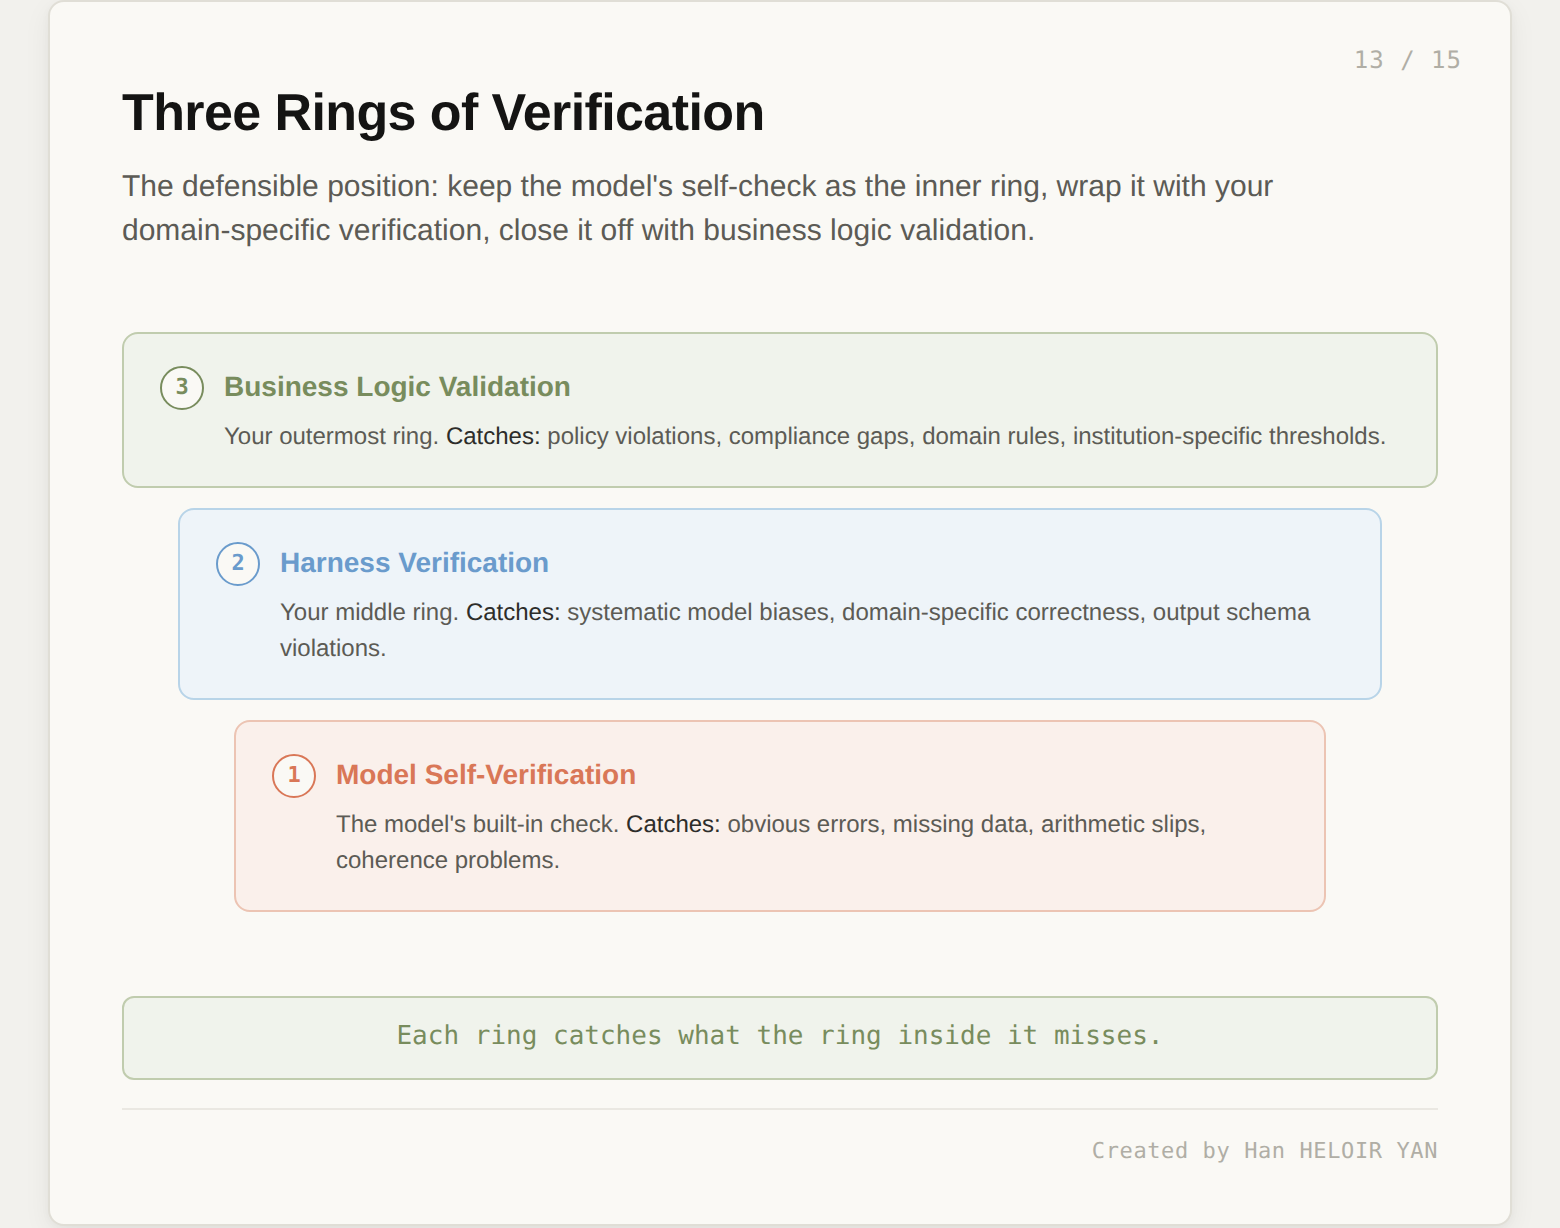Click the circled number 1 badge

(294, 776)
